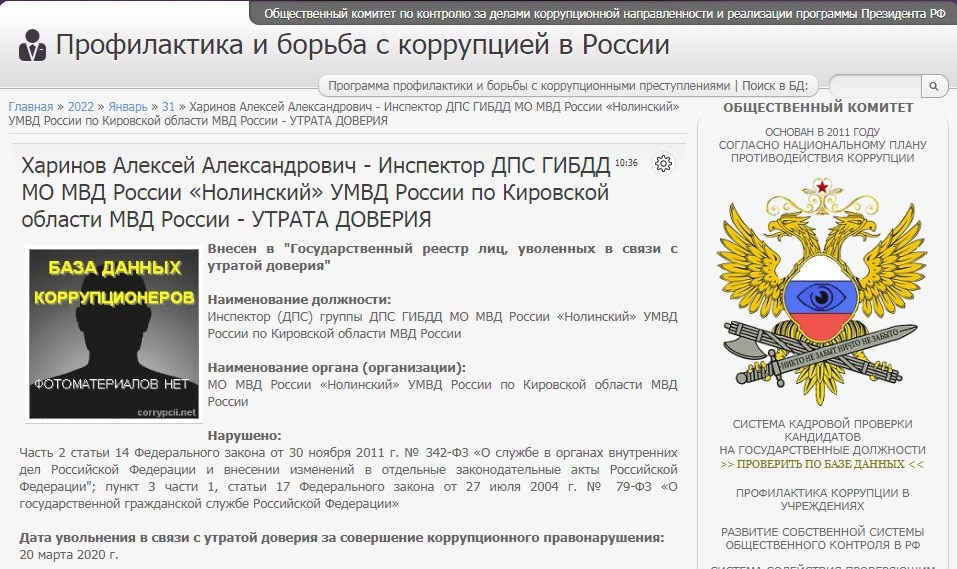
Task: Open the gear settings icon beside title
Action: [x=663, y=164]
